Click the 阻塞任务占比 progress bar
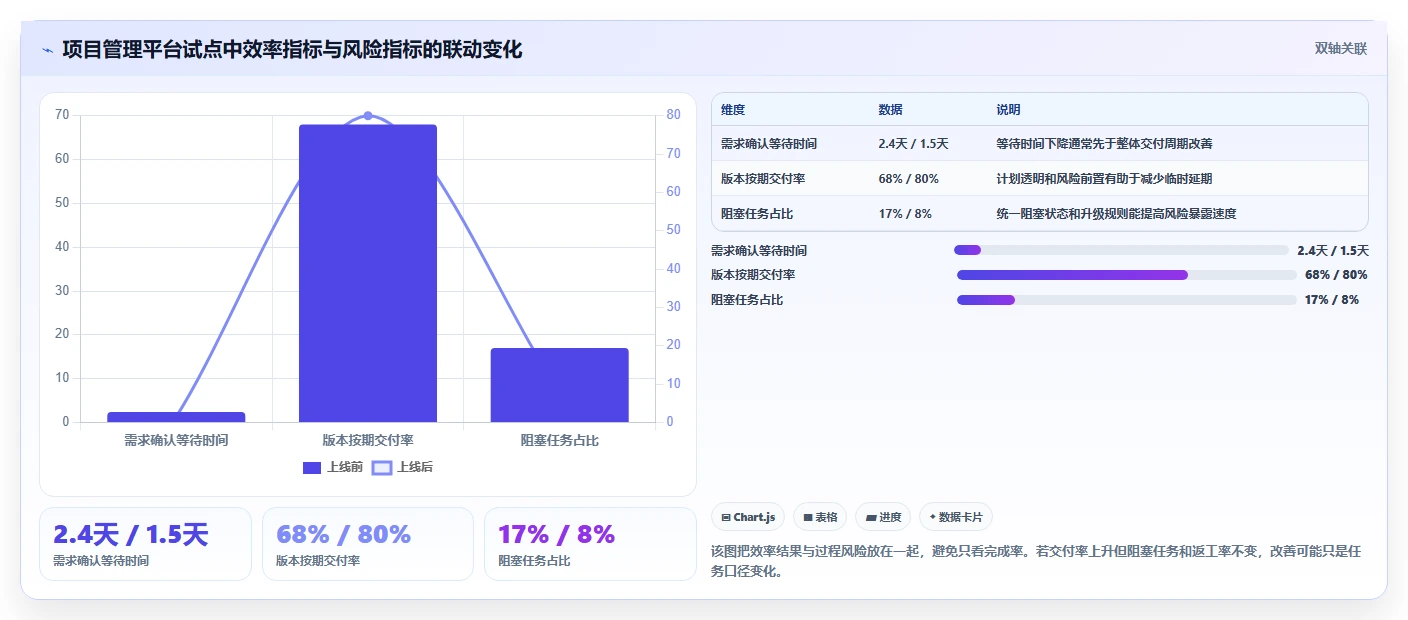This screenshot has width=1408, height=620. click(1126, 299)
